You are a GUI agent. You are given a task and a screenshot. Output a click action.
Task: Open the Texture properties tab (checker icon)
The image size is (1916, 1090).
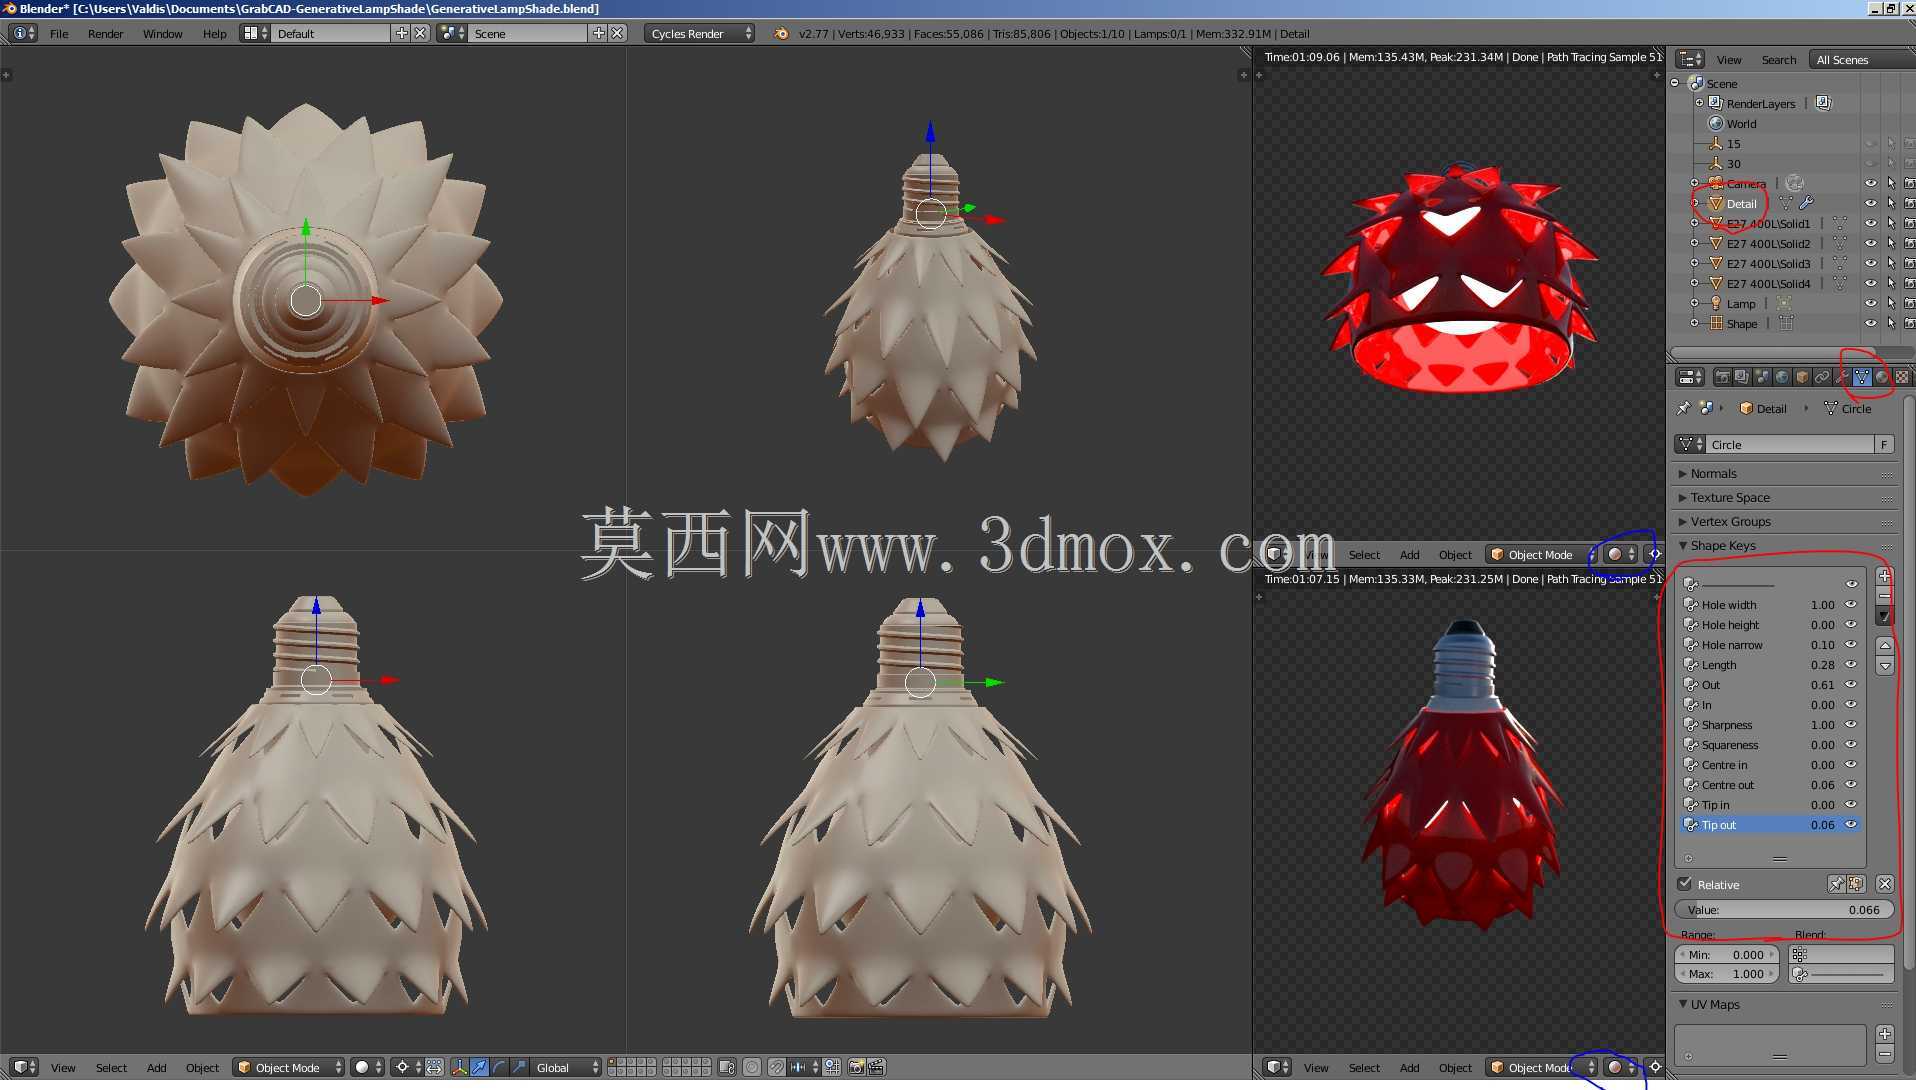tap(1902, 377)
